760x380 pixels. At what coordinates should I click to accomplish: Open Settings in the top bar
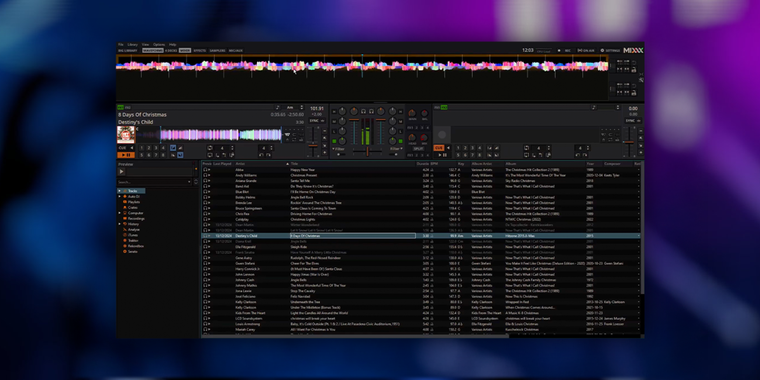coord(610,50)
